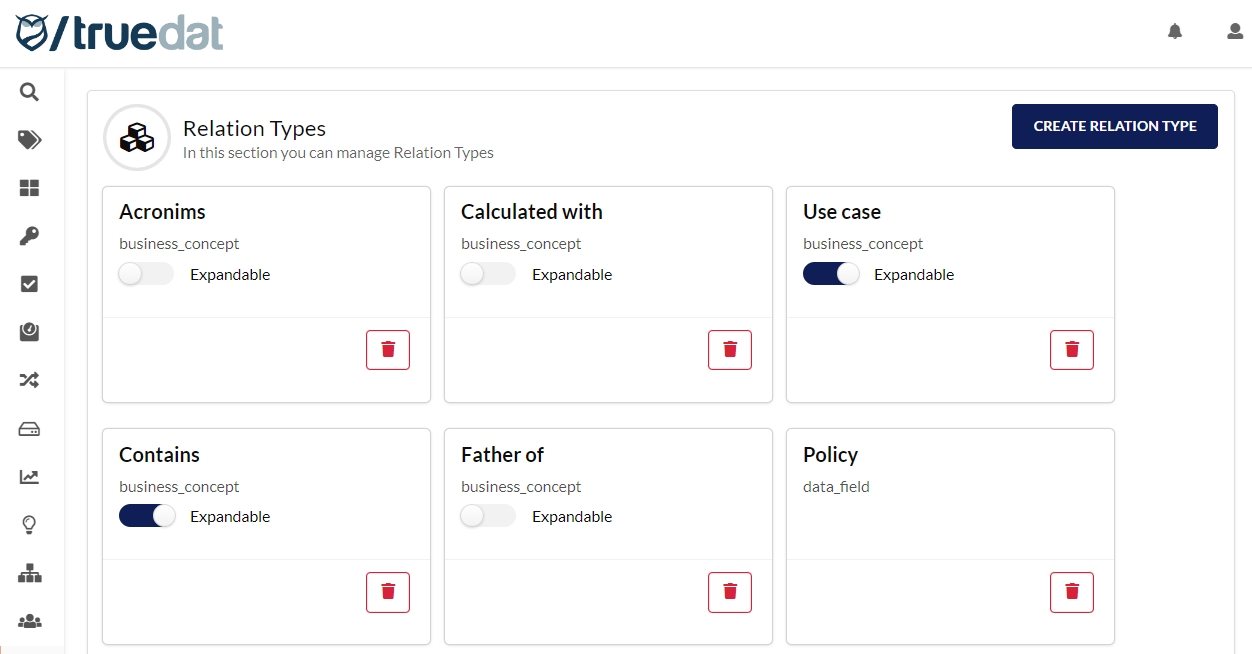Click the users group sidebar icon
Screen dimensions: 1252x654
click(x=29, y=621)
